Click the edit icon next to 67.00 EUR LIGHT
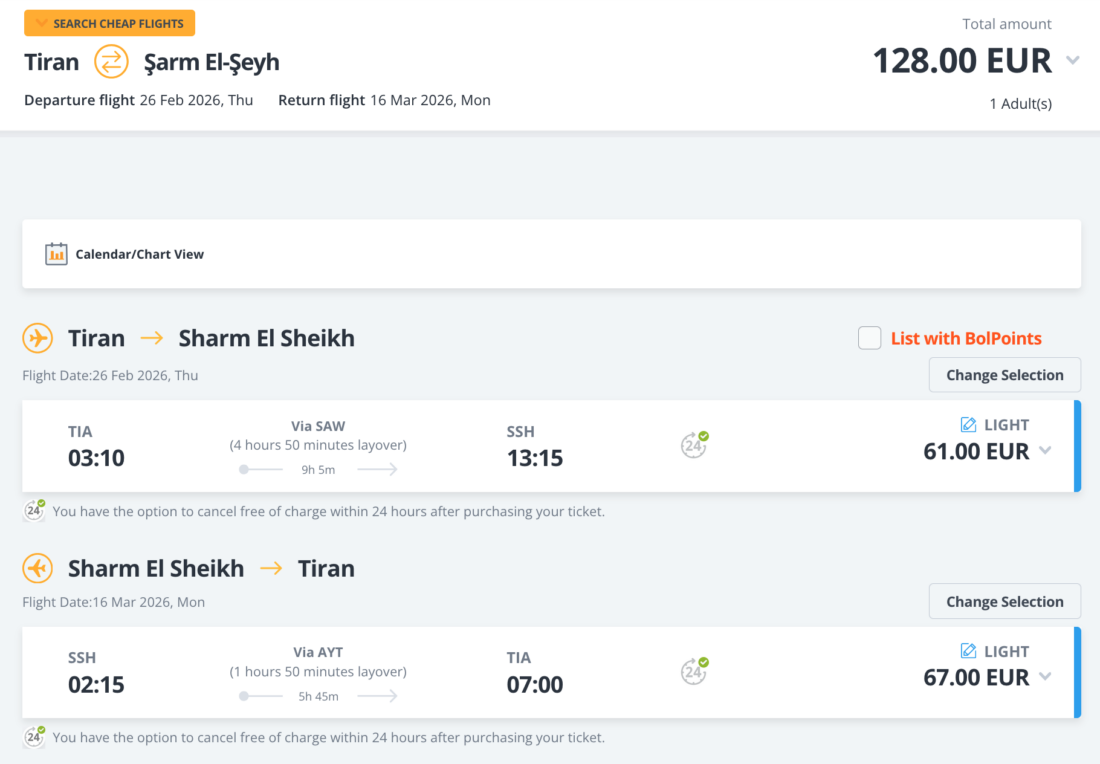Viewport: 1100px width, 764px height. coord(968,651)
